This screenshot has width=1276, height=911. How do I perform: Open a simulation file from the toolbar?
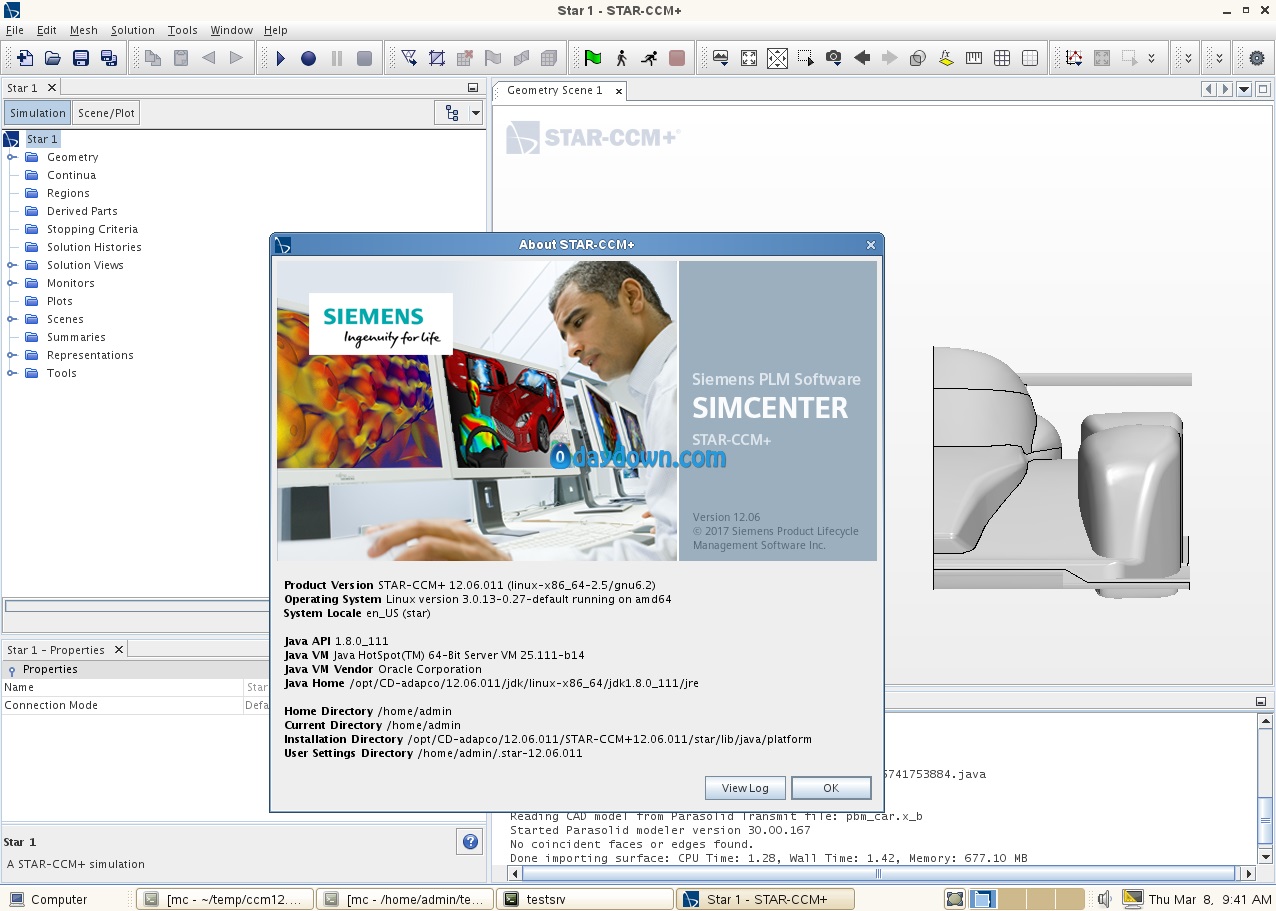click(53, 58)
